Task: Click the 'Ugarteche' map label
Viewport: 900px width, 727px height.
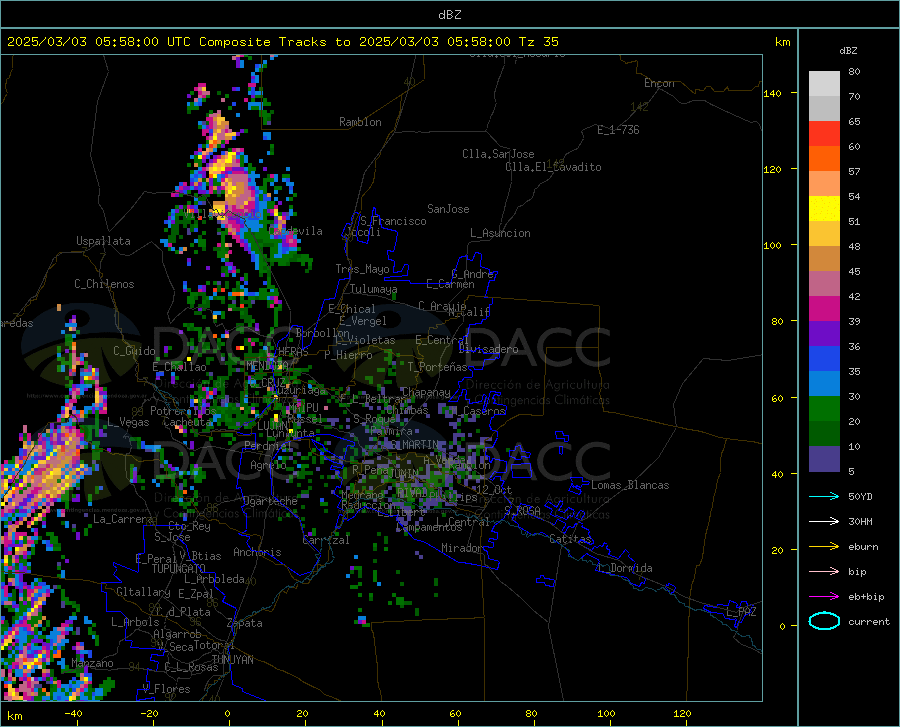Action: tap(270, 501)
